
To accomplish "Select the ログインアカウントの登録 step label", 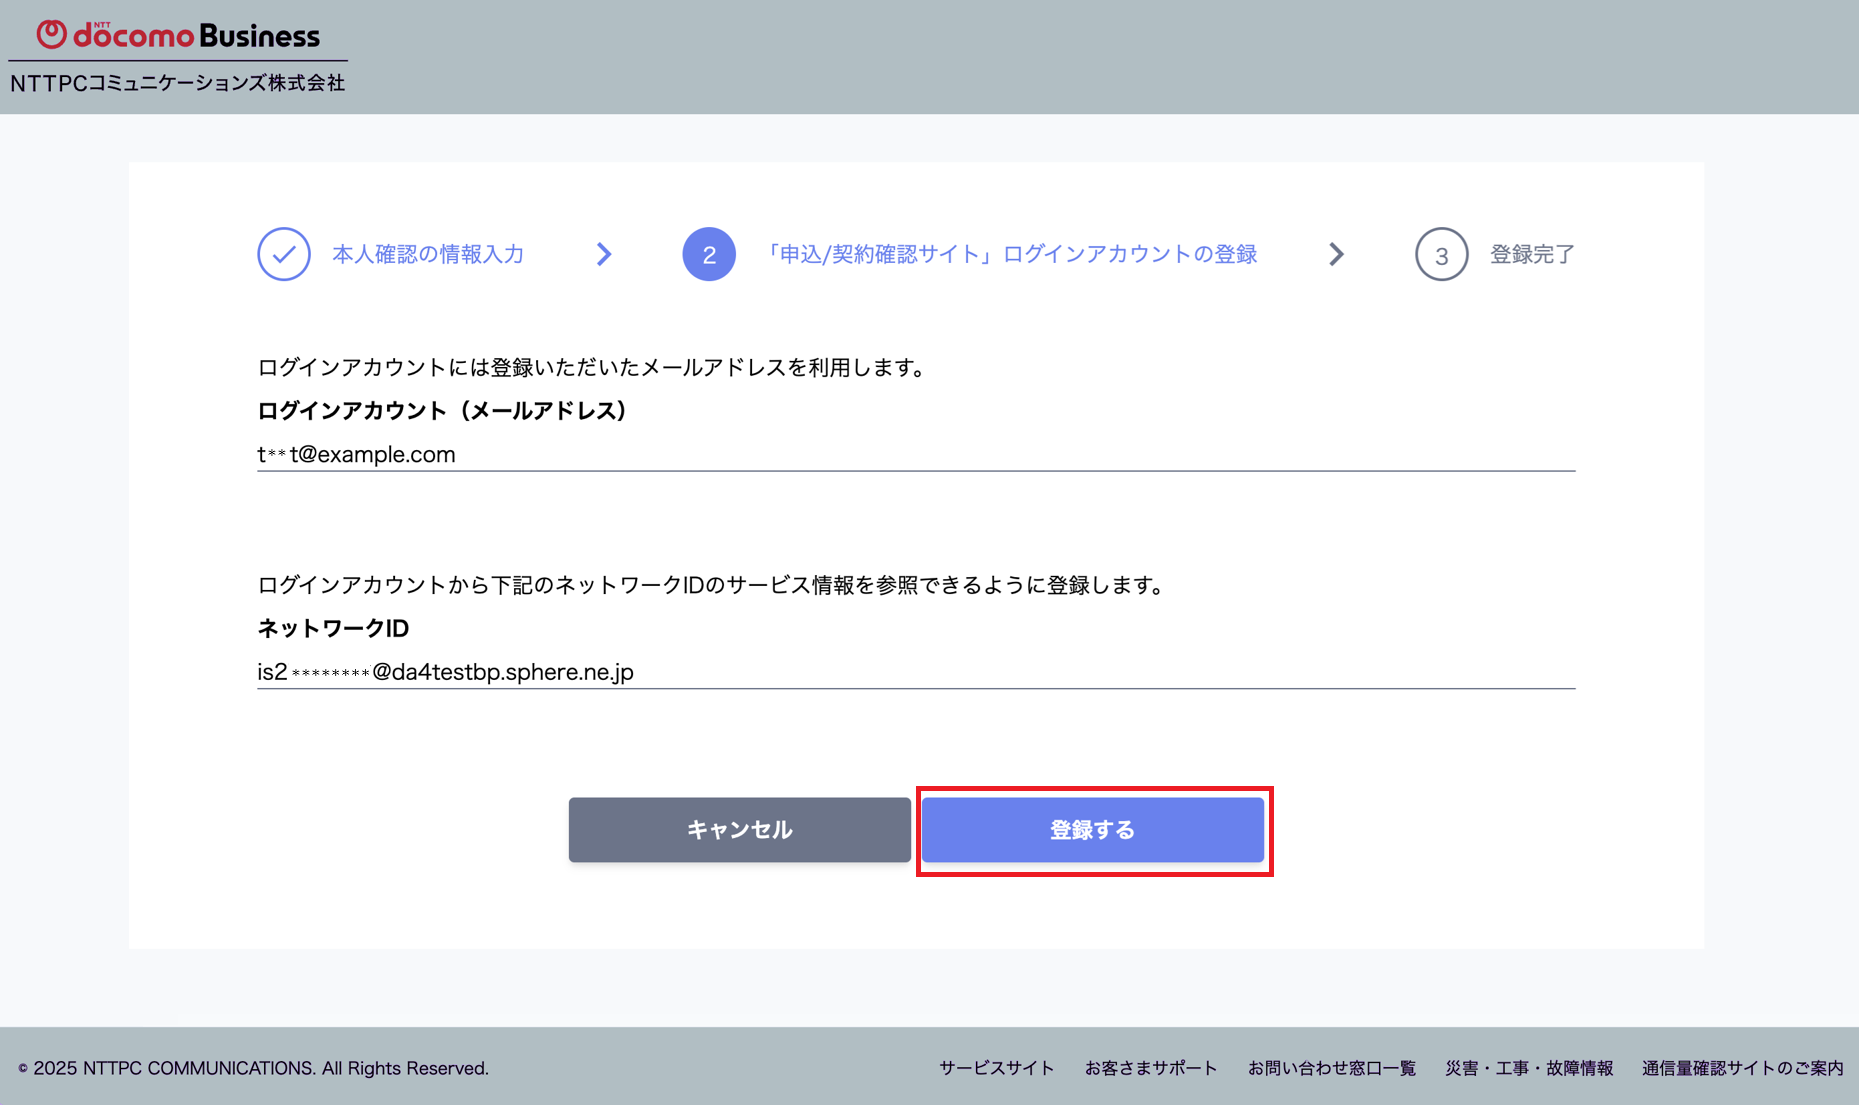I will coord(1008,254).
